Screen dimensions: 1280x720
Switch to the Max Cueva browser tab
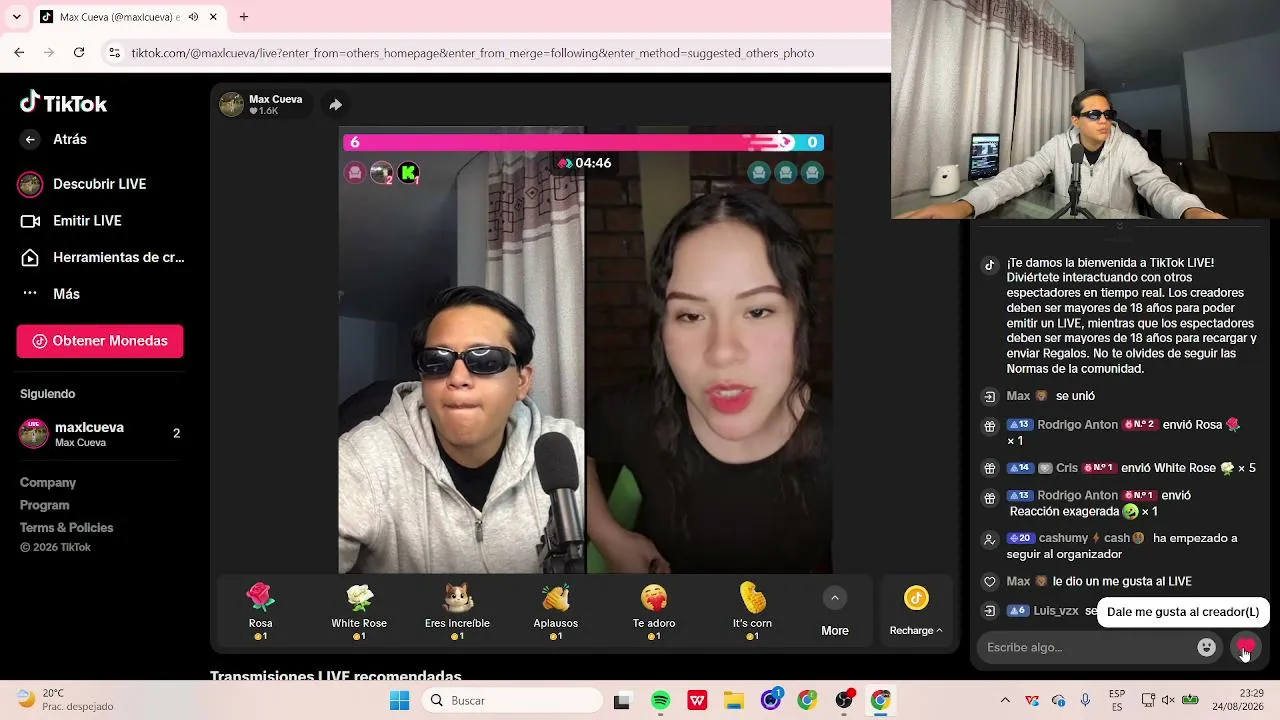[129, 17]
